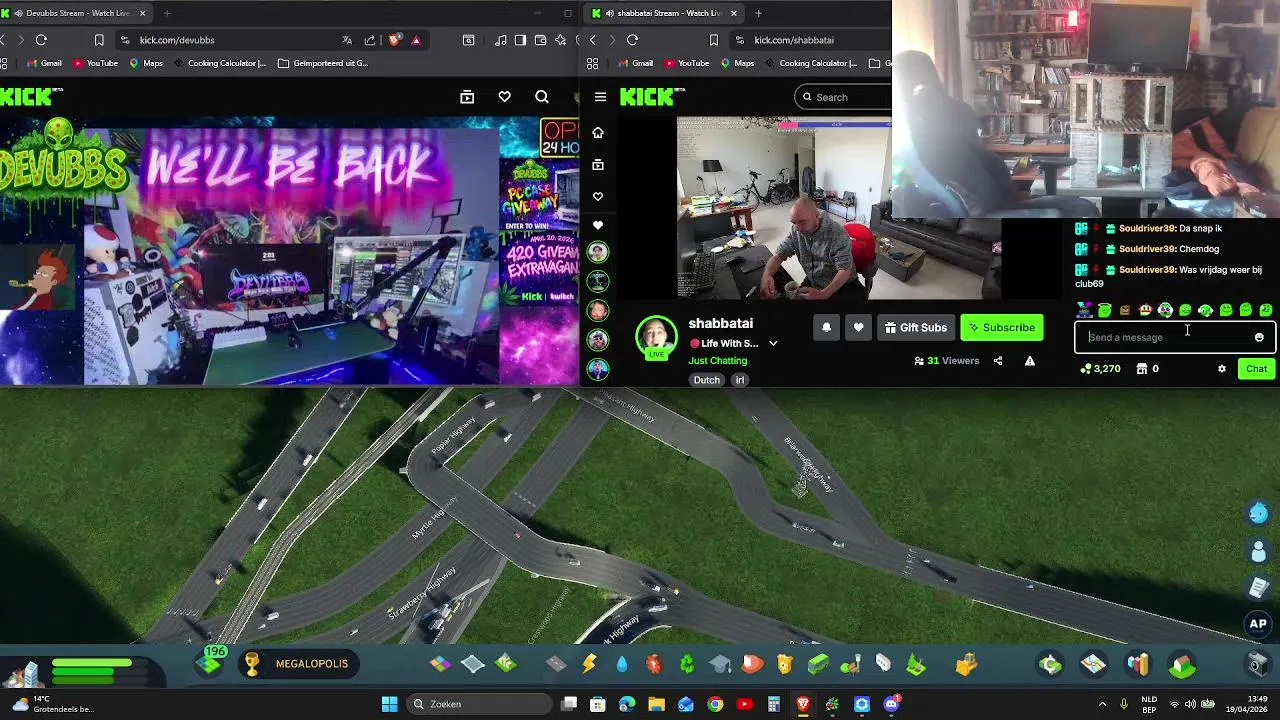1280x720 pixels.
Task: Follow shabbatai with the heart button
Action: [x=858, y=328]
